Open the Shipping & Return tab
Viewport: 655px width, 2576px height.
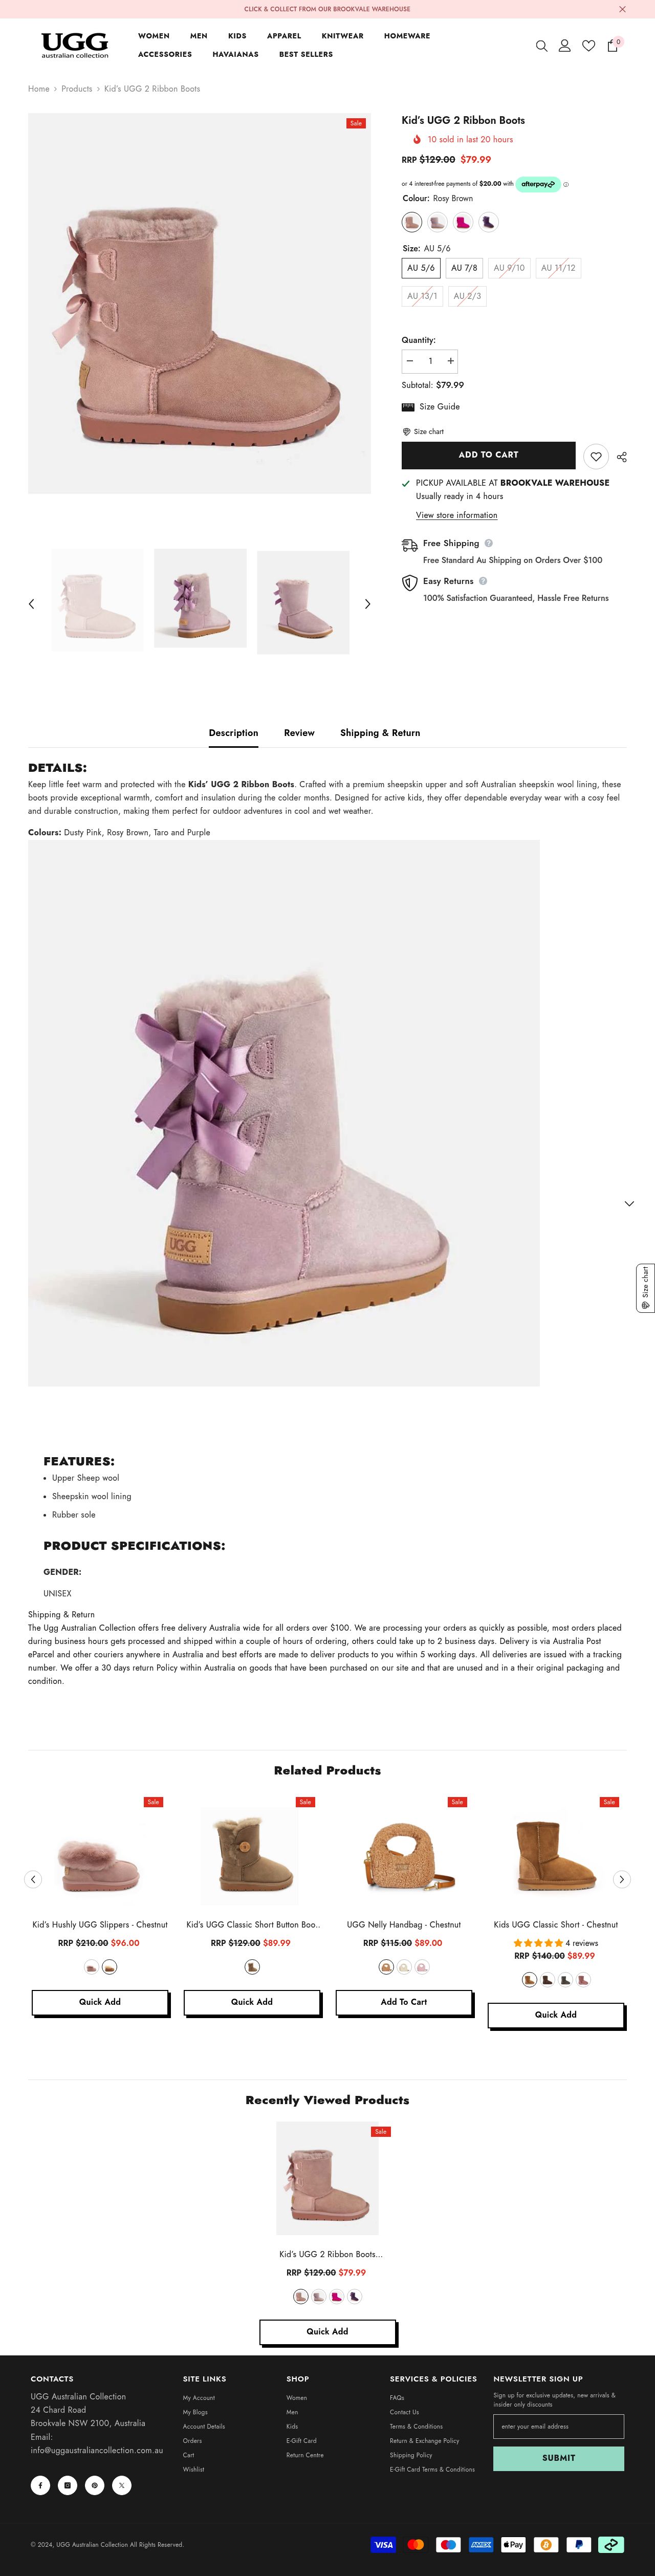coord(380,733)
